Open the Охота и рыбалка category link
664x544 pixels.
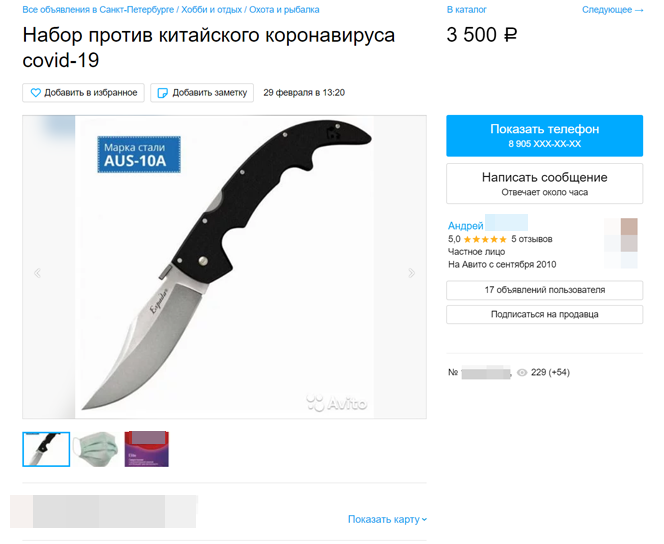click(x=284, y=10)
